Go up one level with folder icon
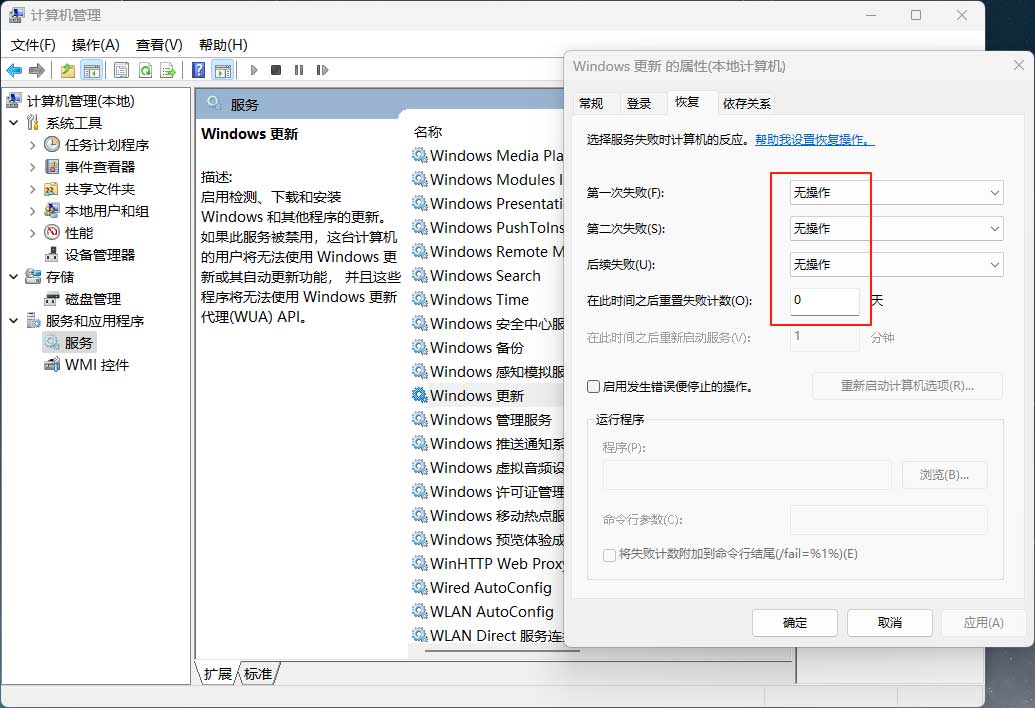 point(67,70)
